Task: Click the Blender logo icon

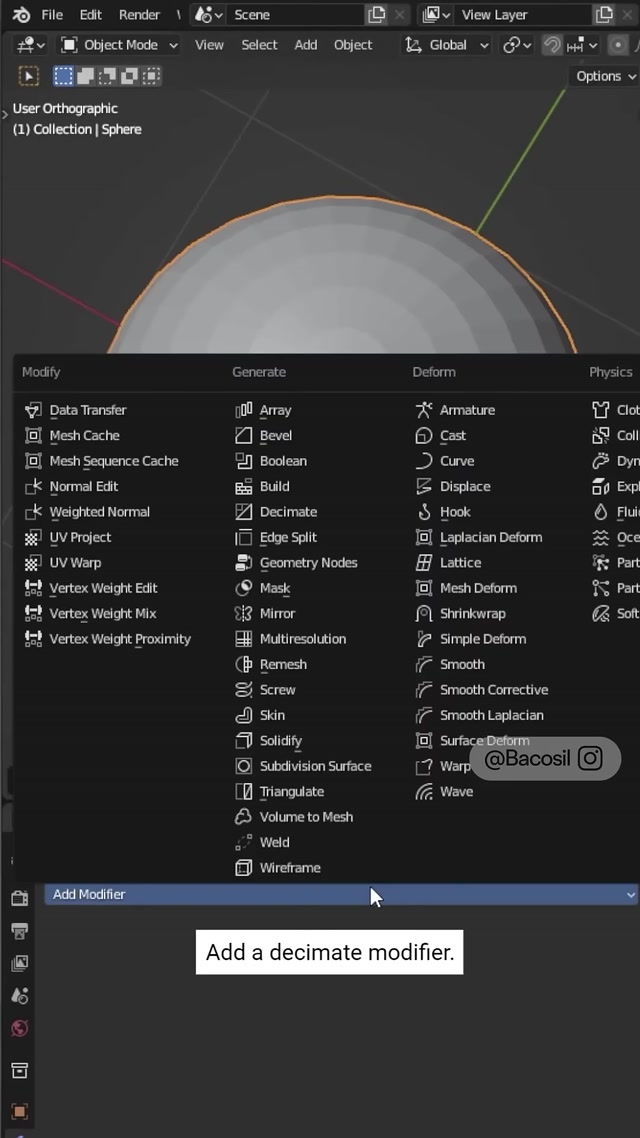Action: tap(21, 15)
